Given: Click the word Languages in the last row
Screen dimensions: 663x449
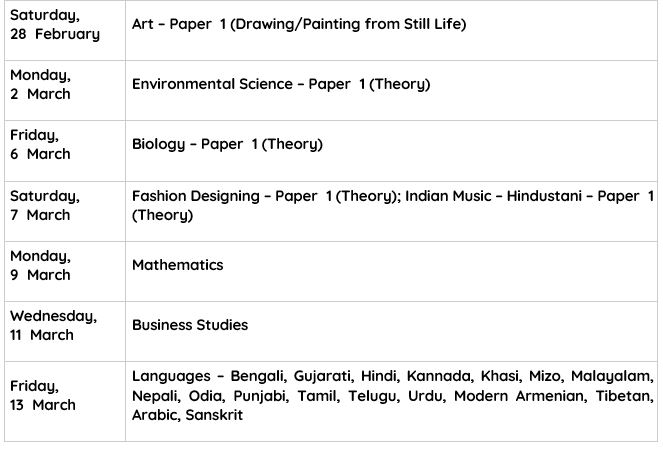Looking at the screenshot, I should 169,376.
